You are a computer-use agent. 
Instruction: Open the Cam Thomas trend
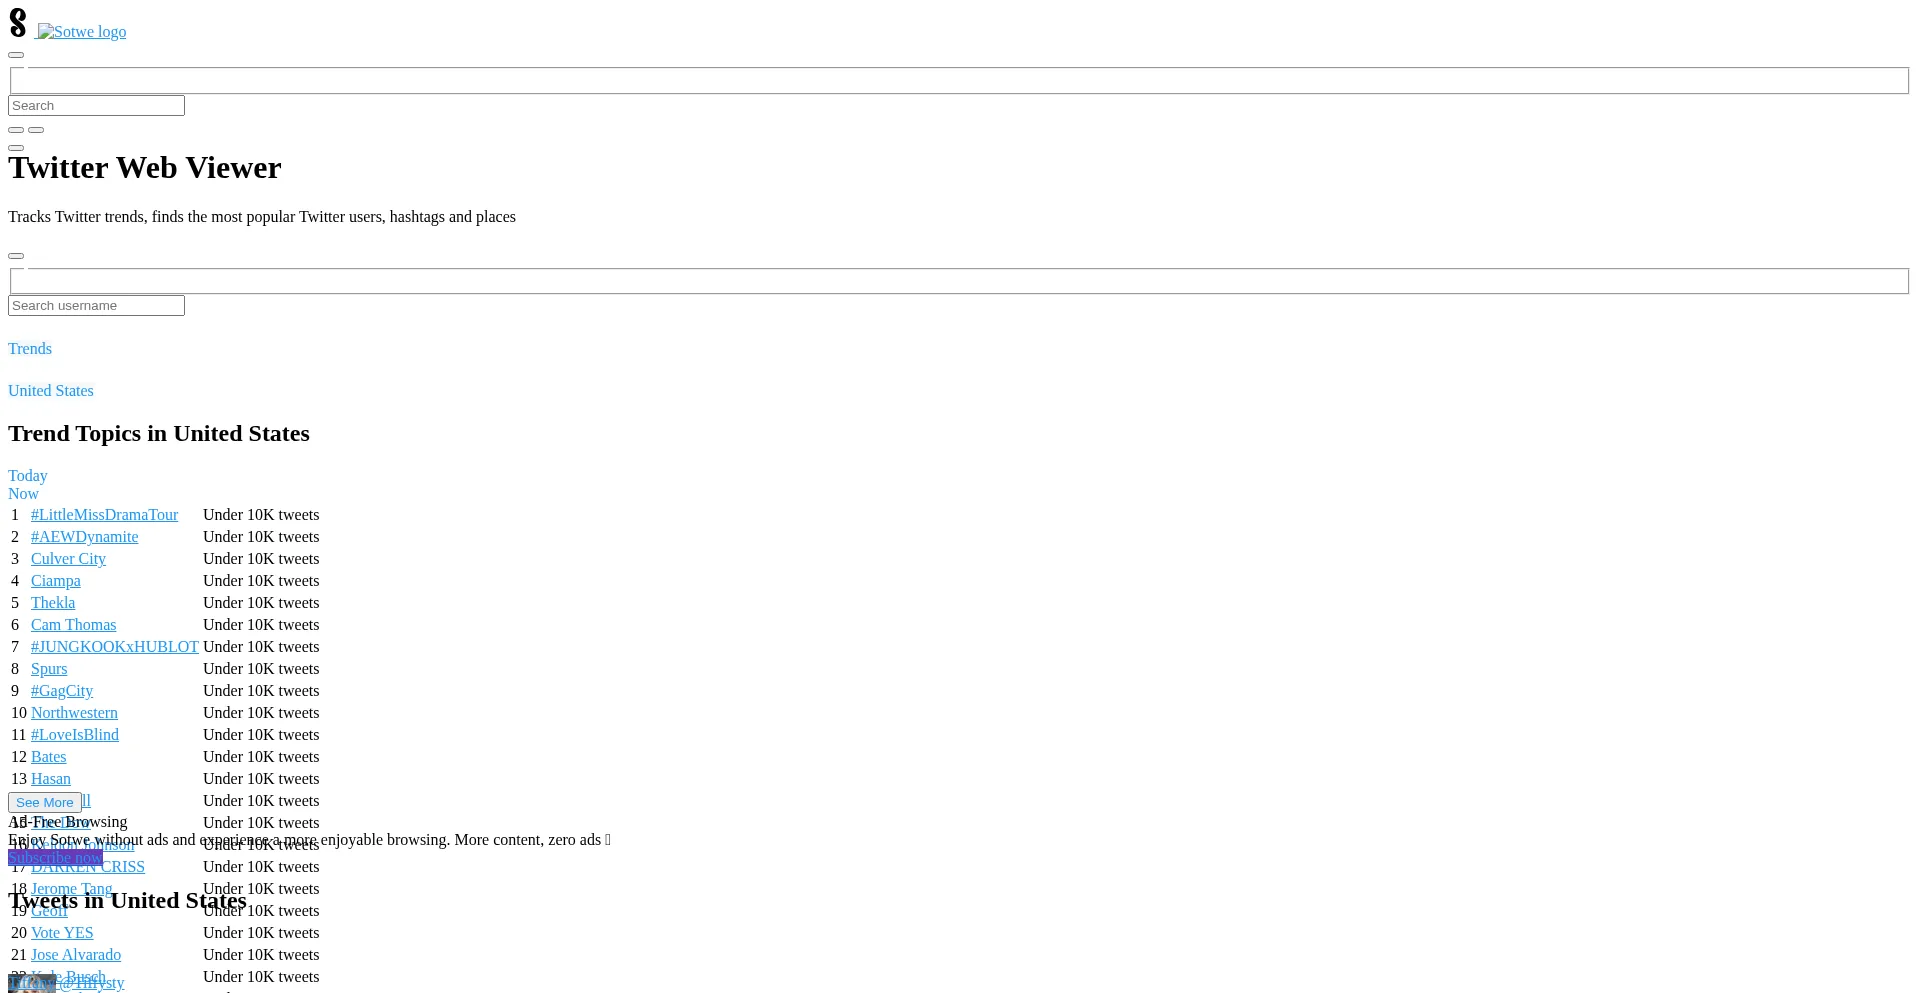74,625
